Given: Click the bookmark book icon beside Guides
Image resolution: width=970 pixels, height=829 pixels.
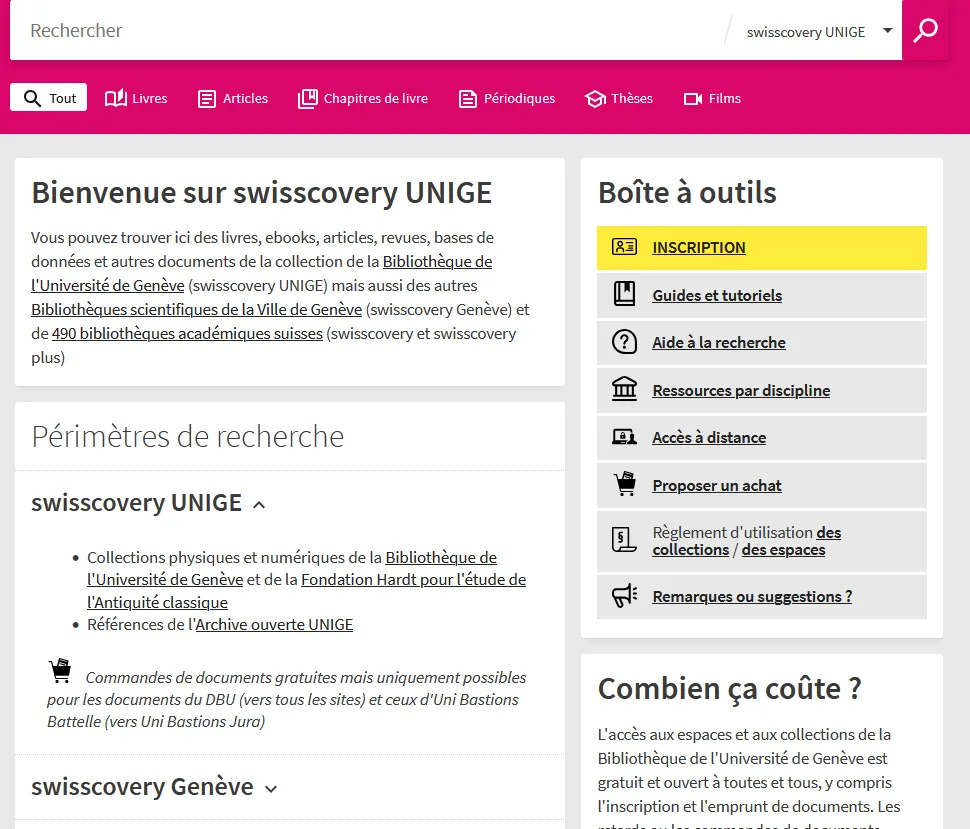Looking at the screenshot, I should pyautogui.click(x=624, y=293).
